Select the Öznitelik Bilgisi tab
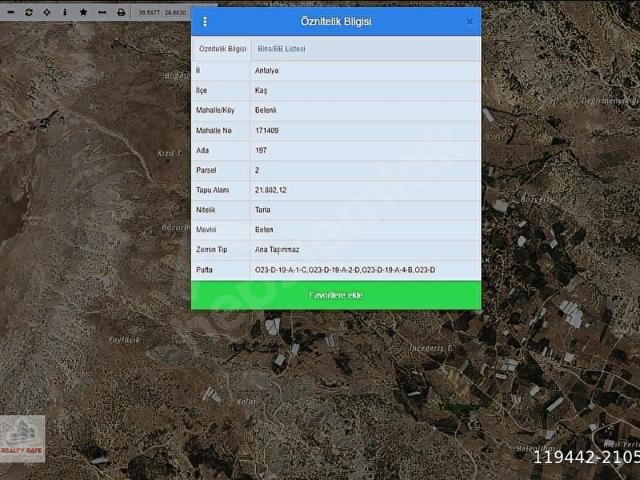Viewport: 640px width, 480px height. tap(222, 49)
